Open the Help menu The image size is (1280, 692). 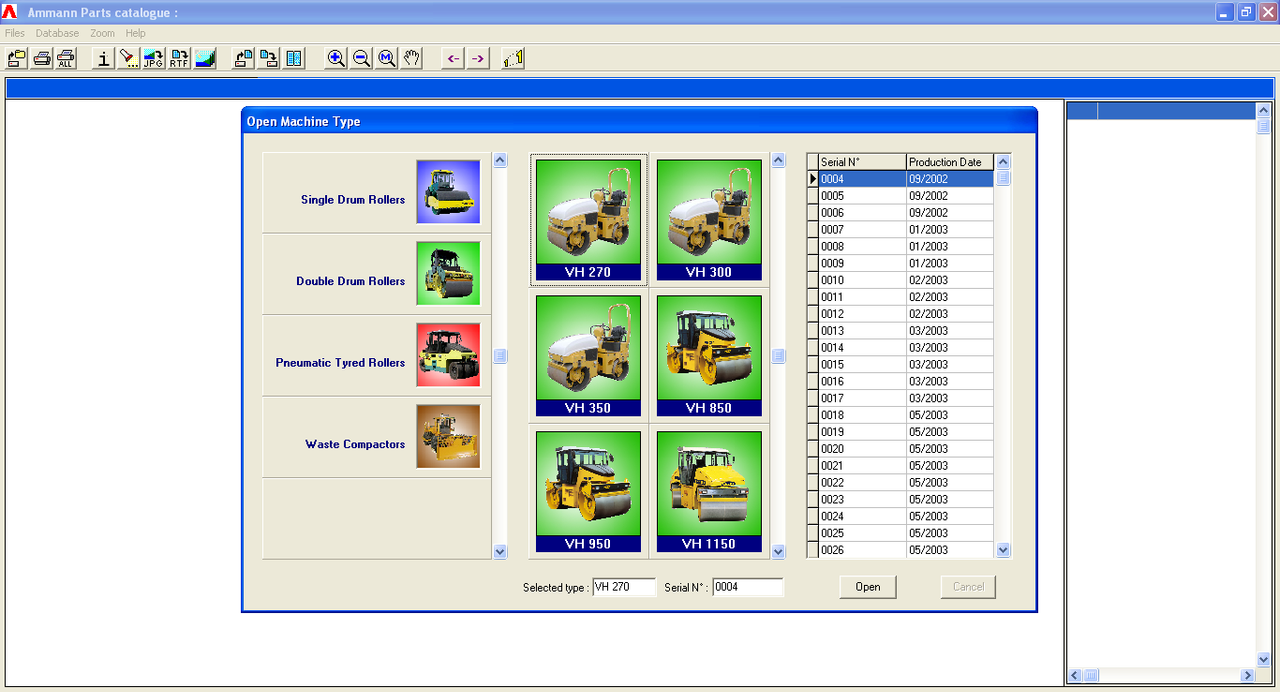[x=135, y=33]
